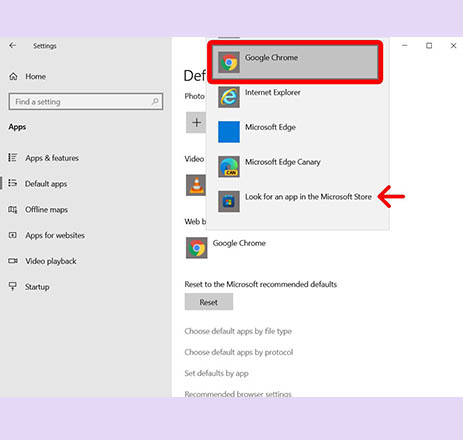
Task: Click the VLC cone video player icon
Action: [196, 185]
